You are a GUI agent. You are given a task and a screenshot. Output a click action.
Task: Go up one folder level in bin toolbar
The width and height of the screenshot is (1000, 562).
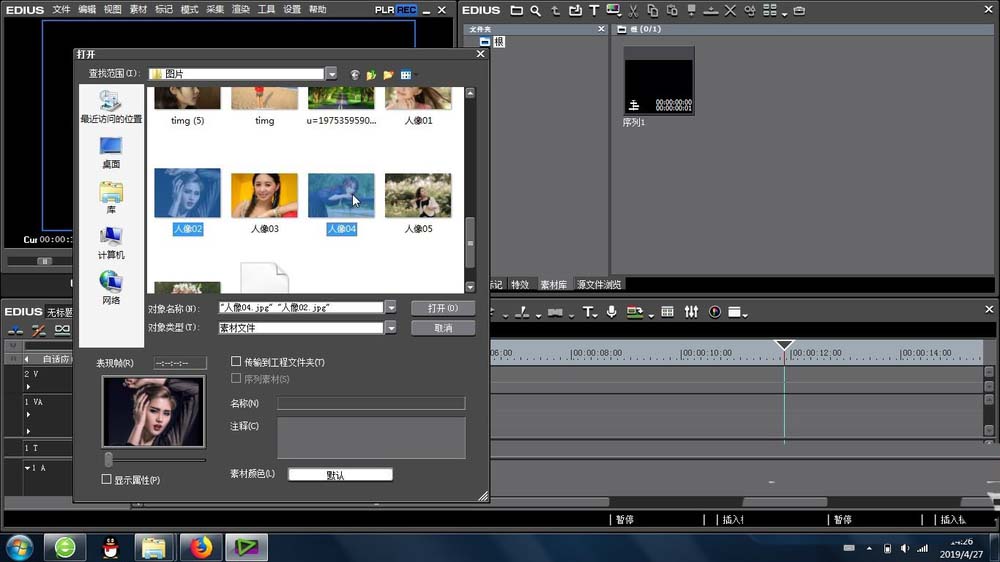555,10
